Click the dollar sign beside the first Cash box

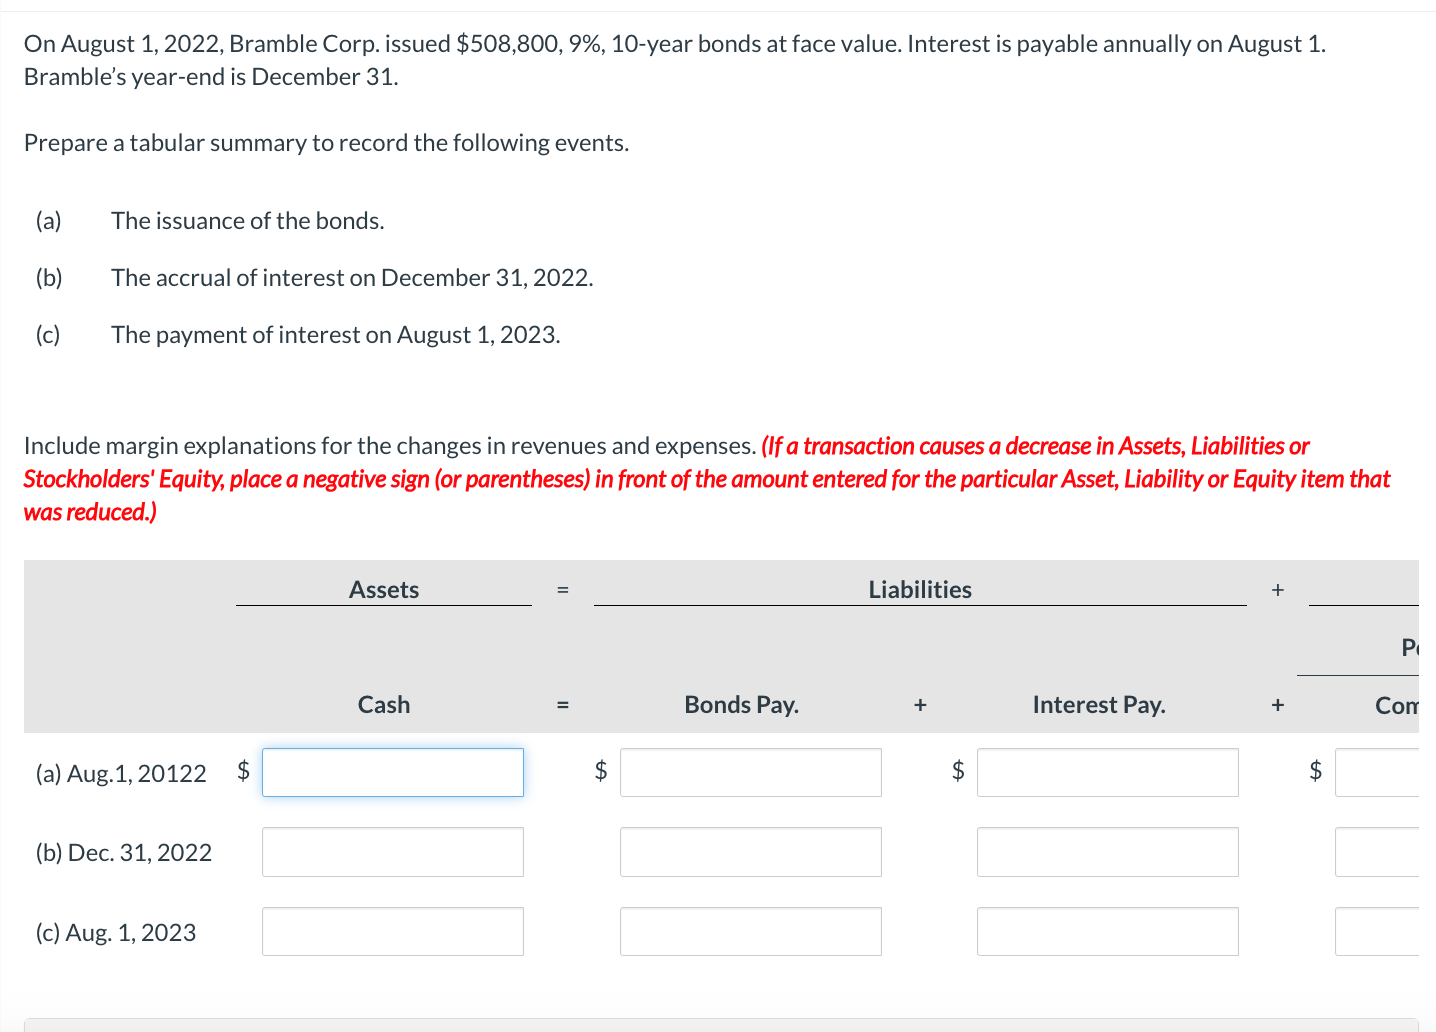[242, 770]
